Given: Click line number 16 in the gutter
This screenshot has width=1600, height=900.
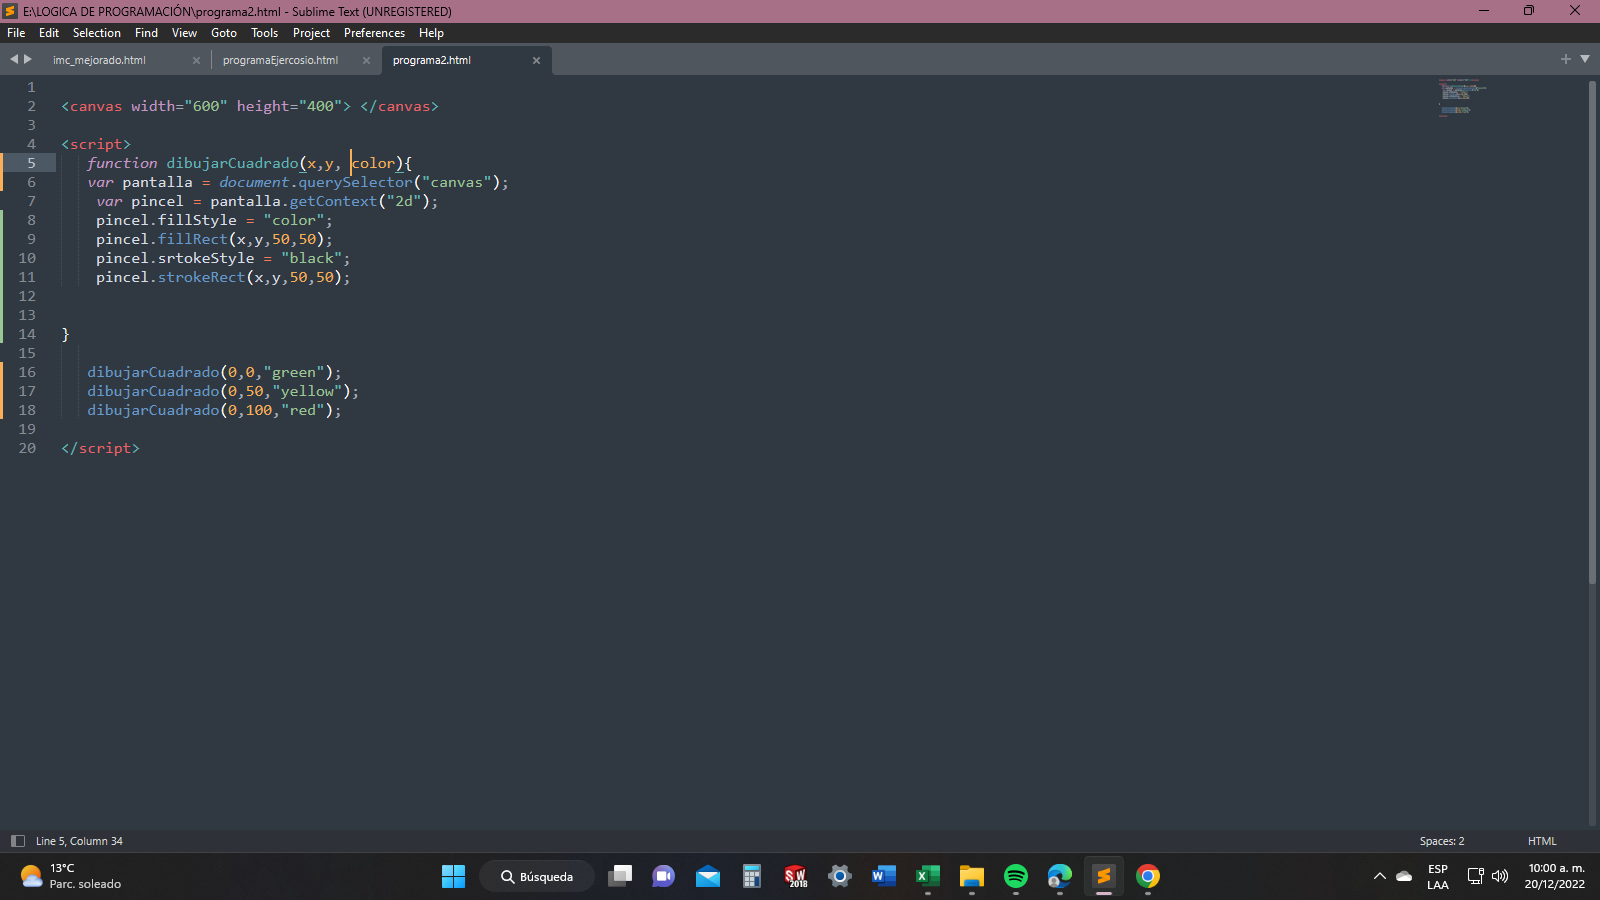Looking at the screenshot, I should [27, 372].
